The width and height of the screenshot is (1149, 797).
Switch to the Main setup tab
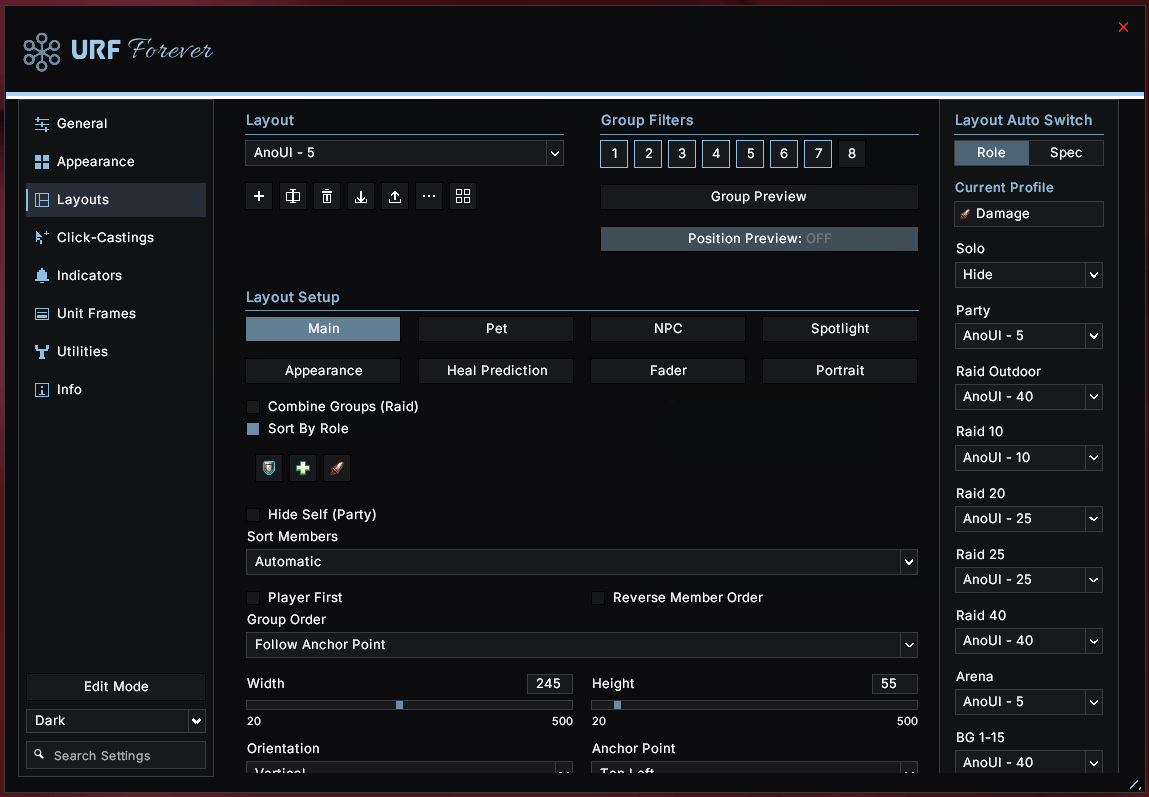coord(323,329)
